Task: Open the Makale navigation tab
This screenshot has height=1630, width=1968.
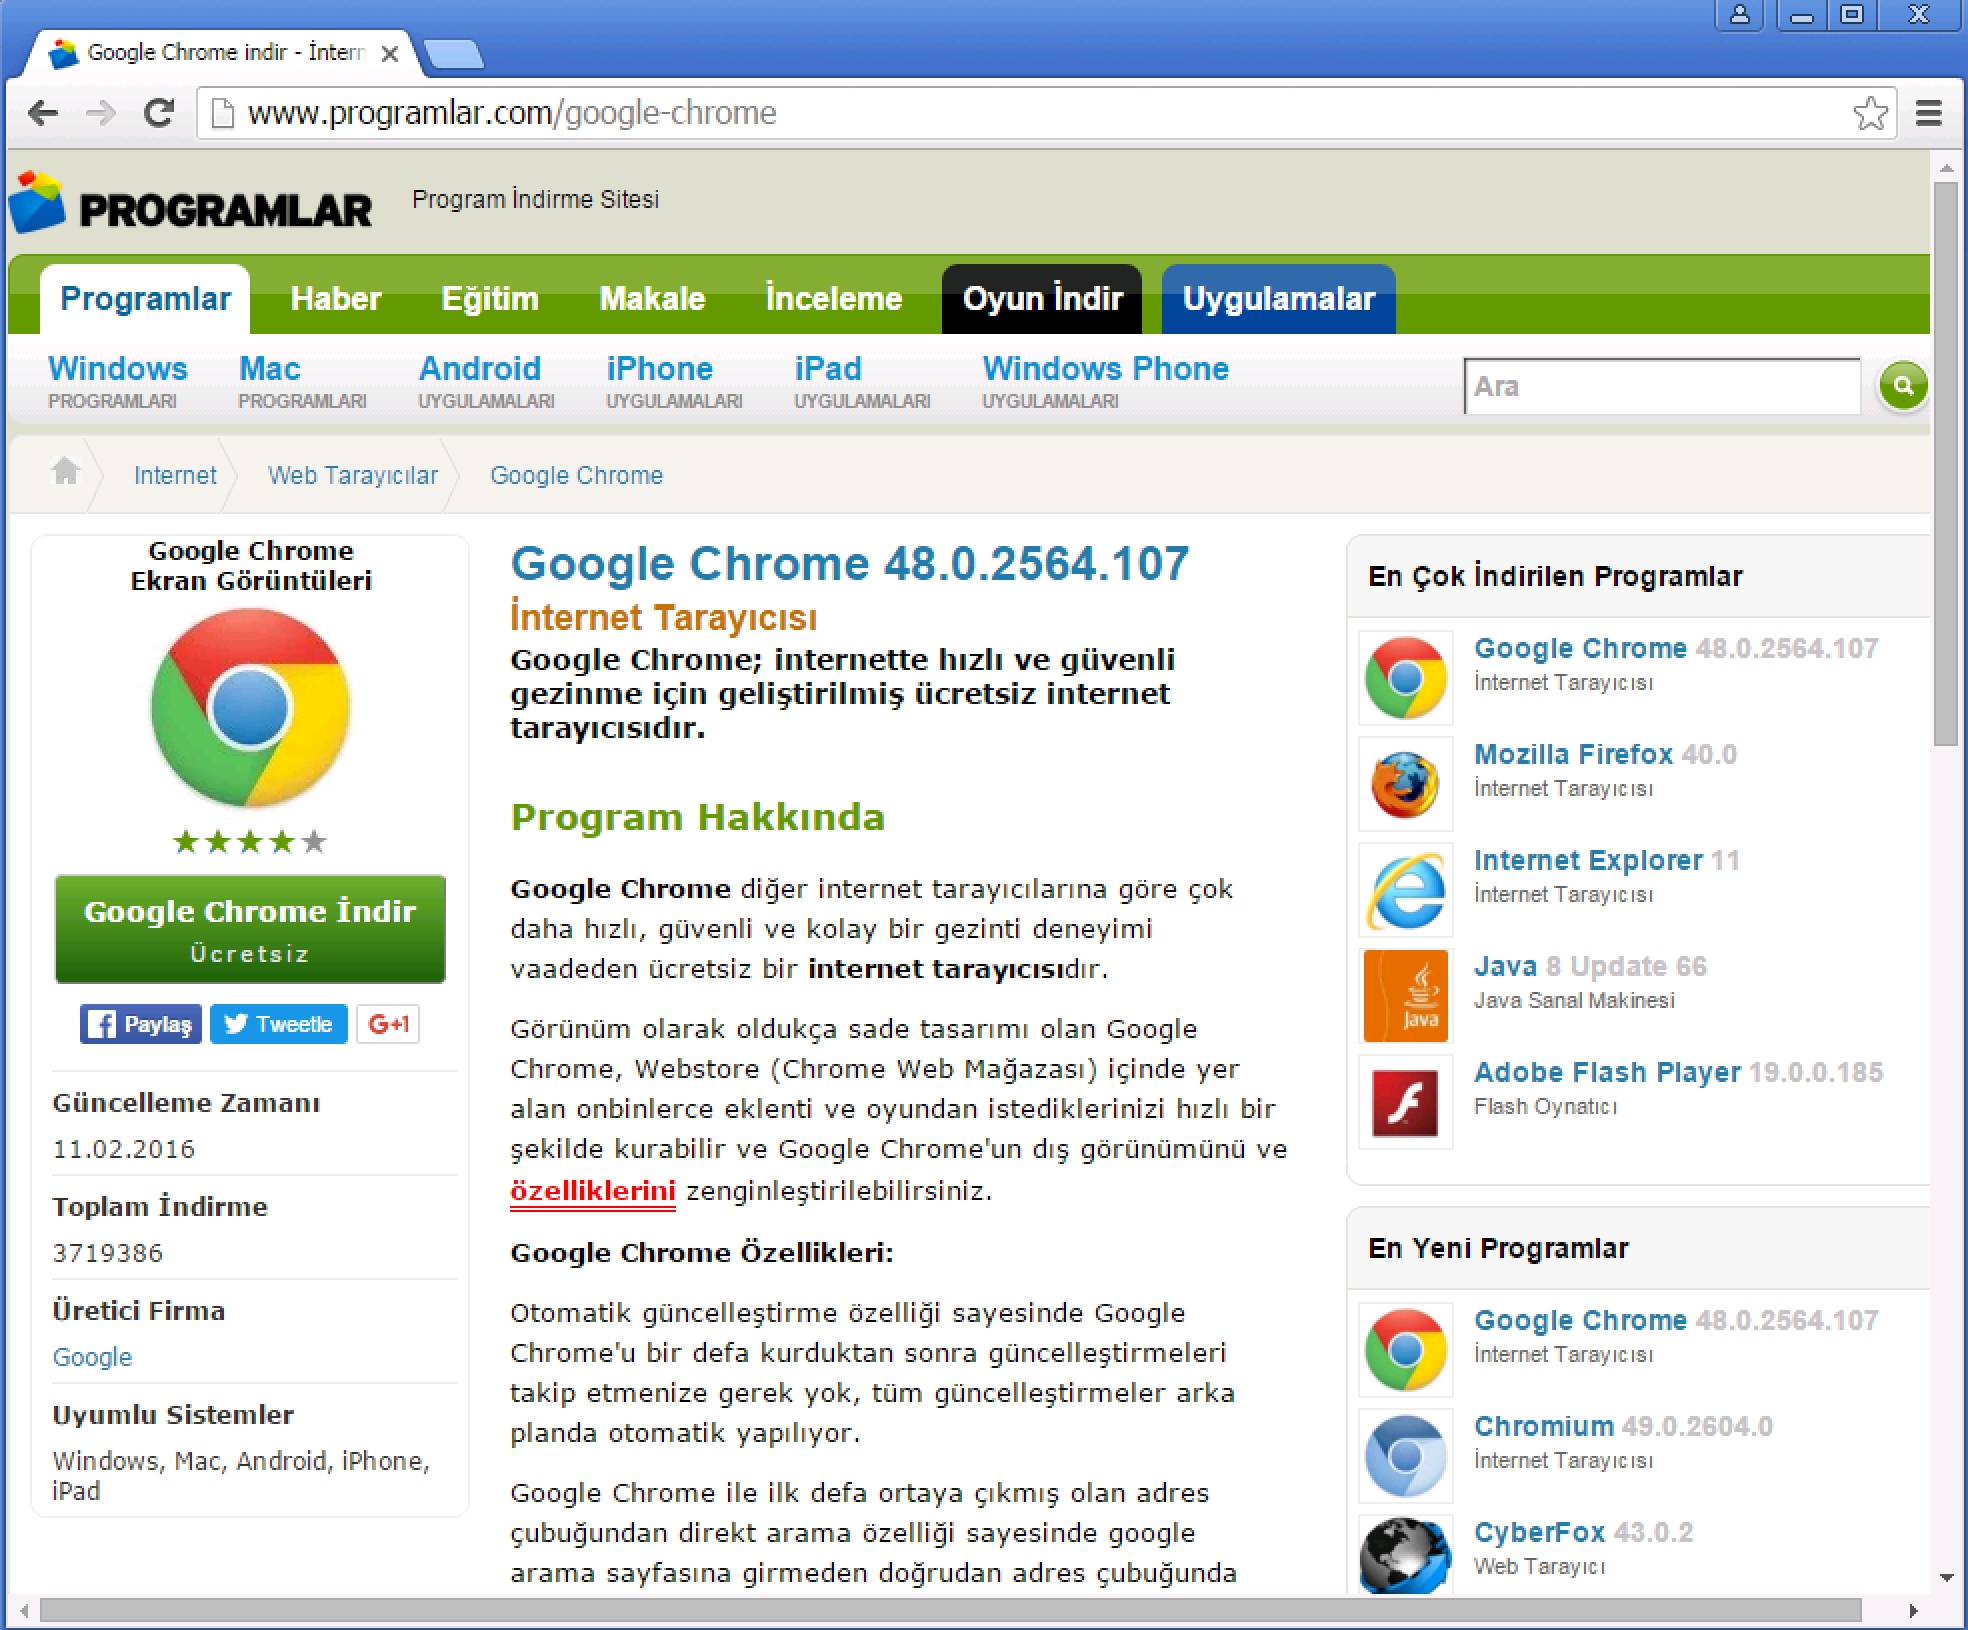Action: pos(652,298)
